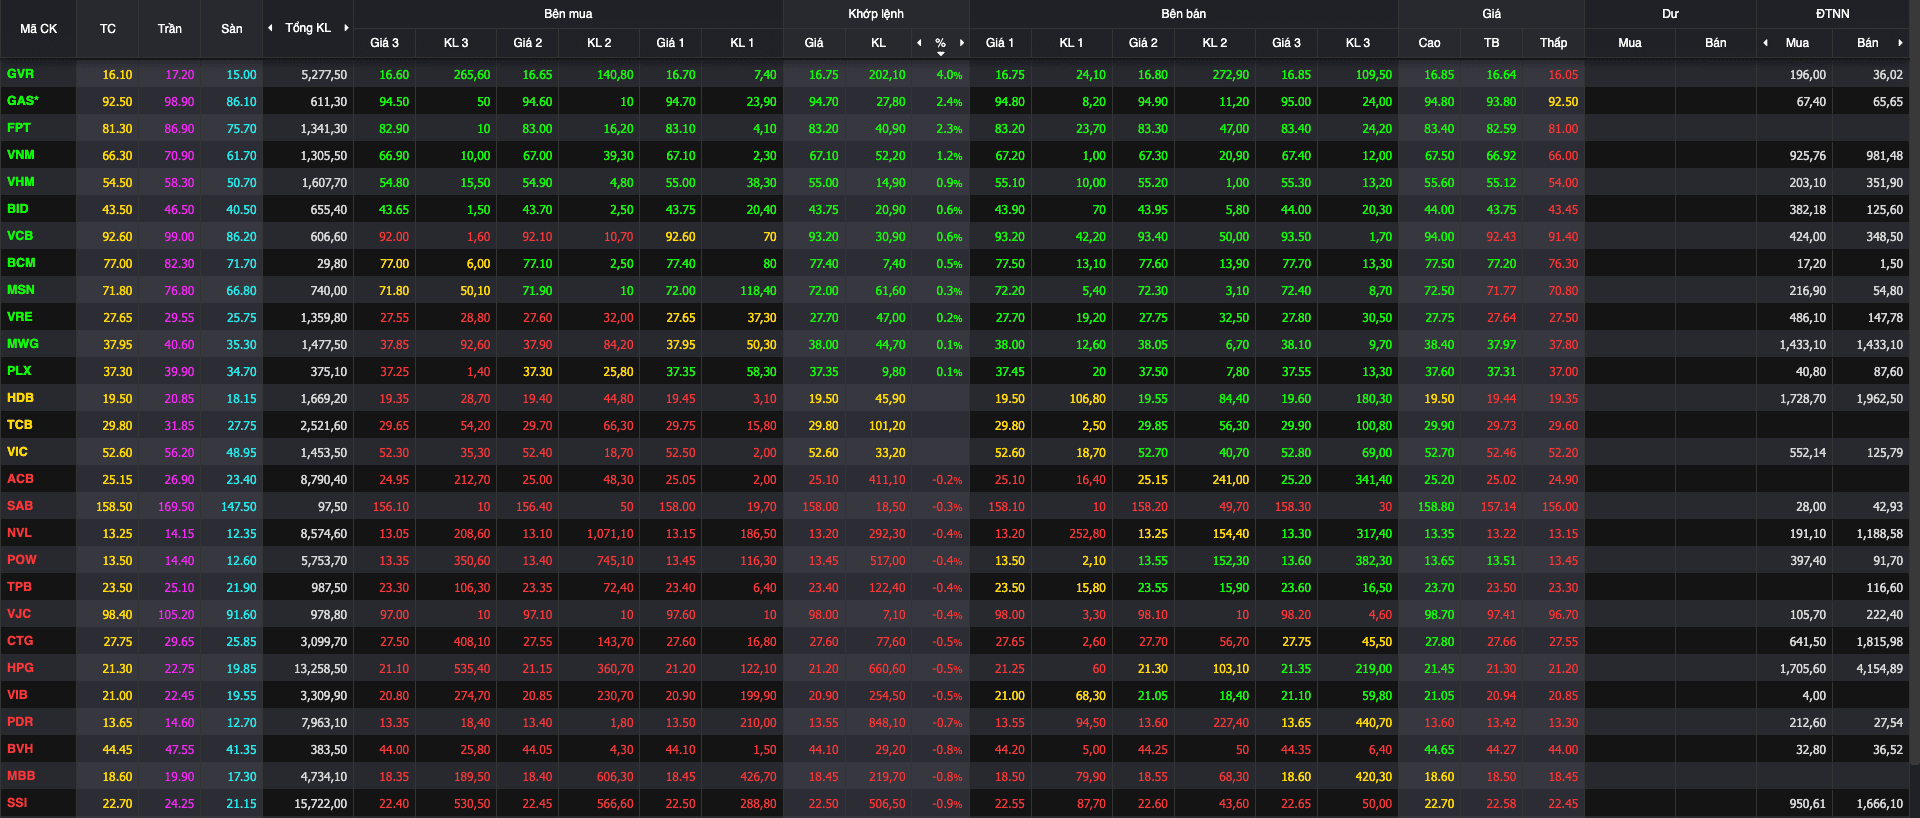This screenshot has height=818, width=1920.
Task: Click the left arrow before the % column
Action: [x=919, y=43]
